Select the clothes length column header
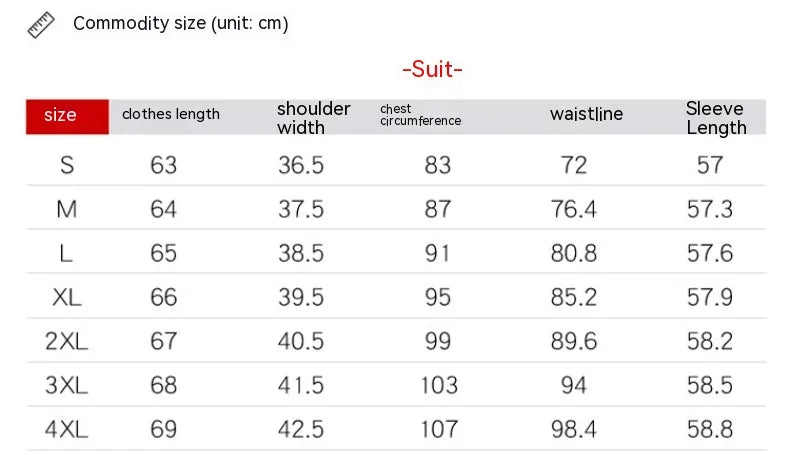Image resolution: width=786 pixels, height=455 pixels. [171, 114]
